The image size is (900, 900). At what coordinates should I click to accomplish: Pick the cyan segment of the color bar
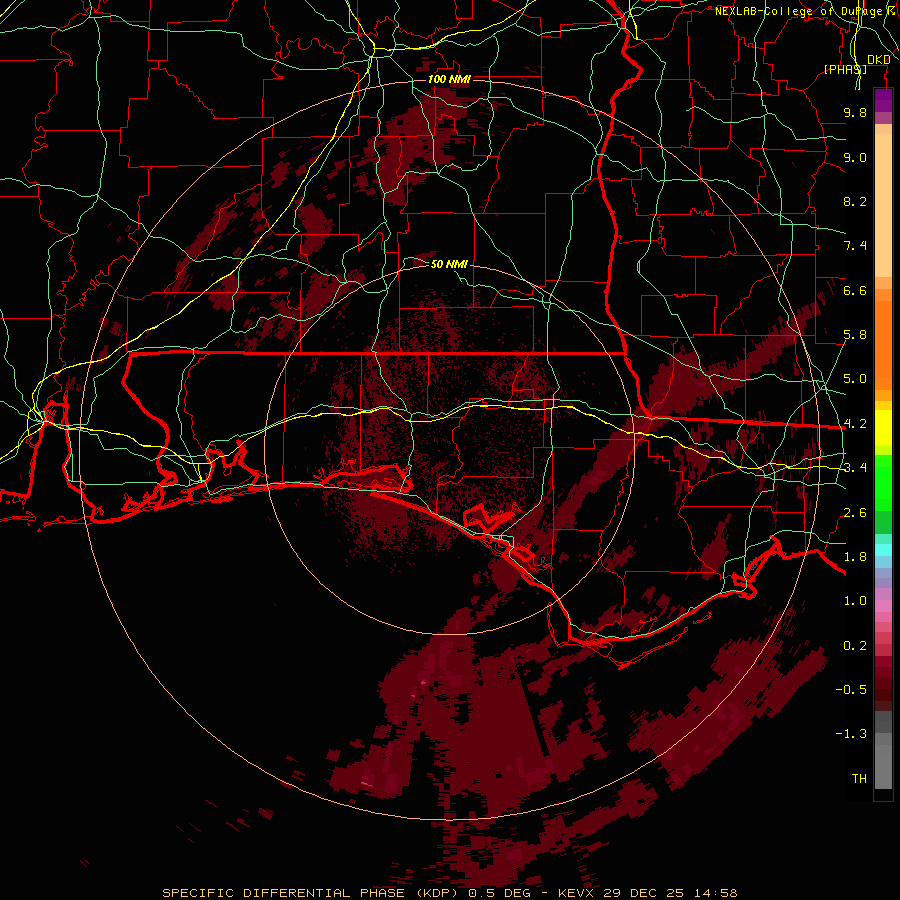[x=883, y=550]
